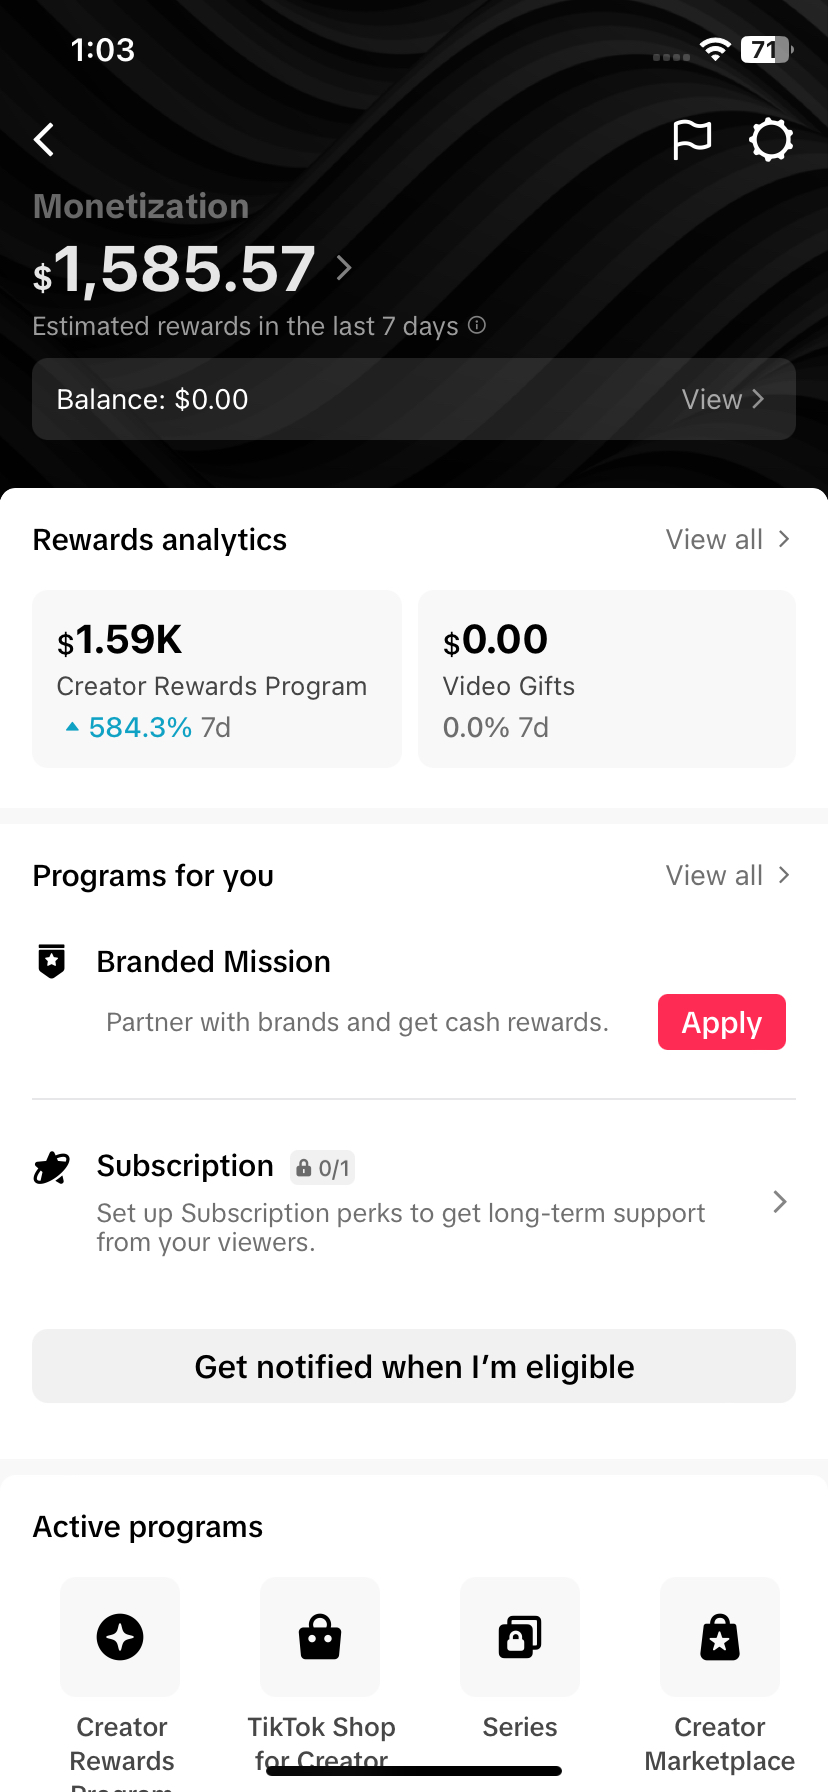Tap the Branded Mission badge icon
828x1792 pixels.
click(x=52, y=961)
